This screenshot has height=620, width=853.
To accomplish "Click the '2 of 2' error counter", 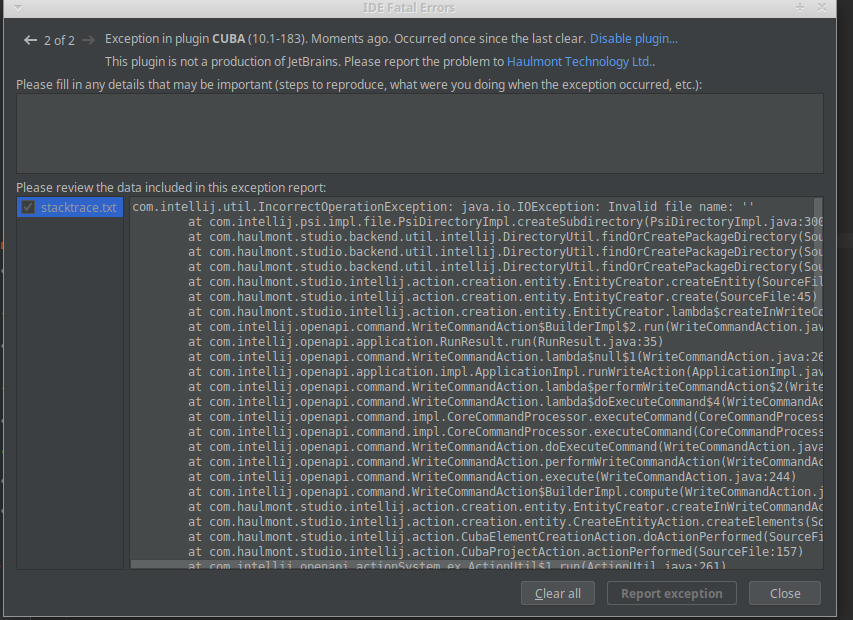I will click(59, 40).
